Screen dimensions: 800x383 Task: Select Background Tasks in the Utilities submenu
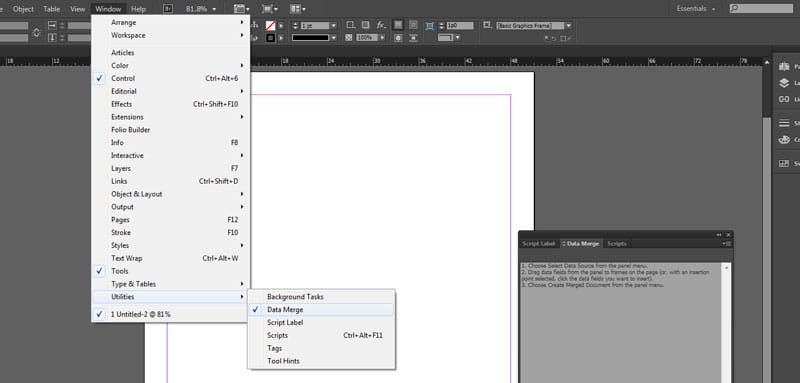tap(321, 297)
